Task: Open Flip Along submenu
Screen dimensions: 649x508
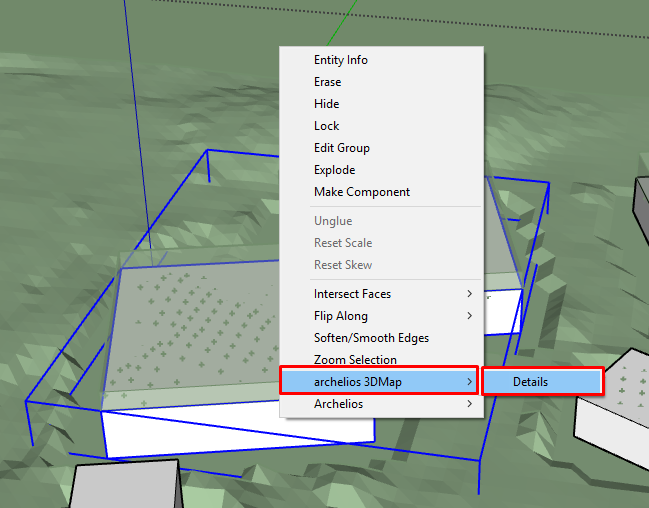Action: point(381,316)
